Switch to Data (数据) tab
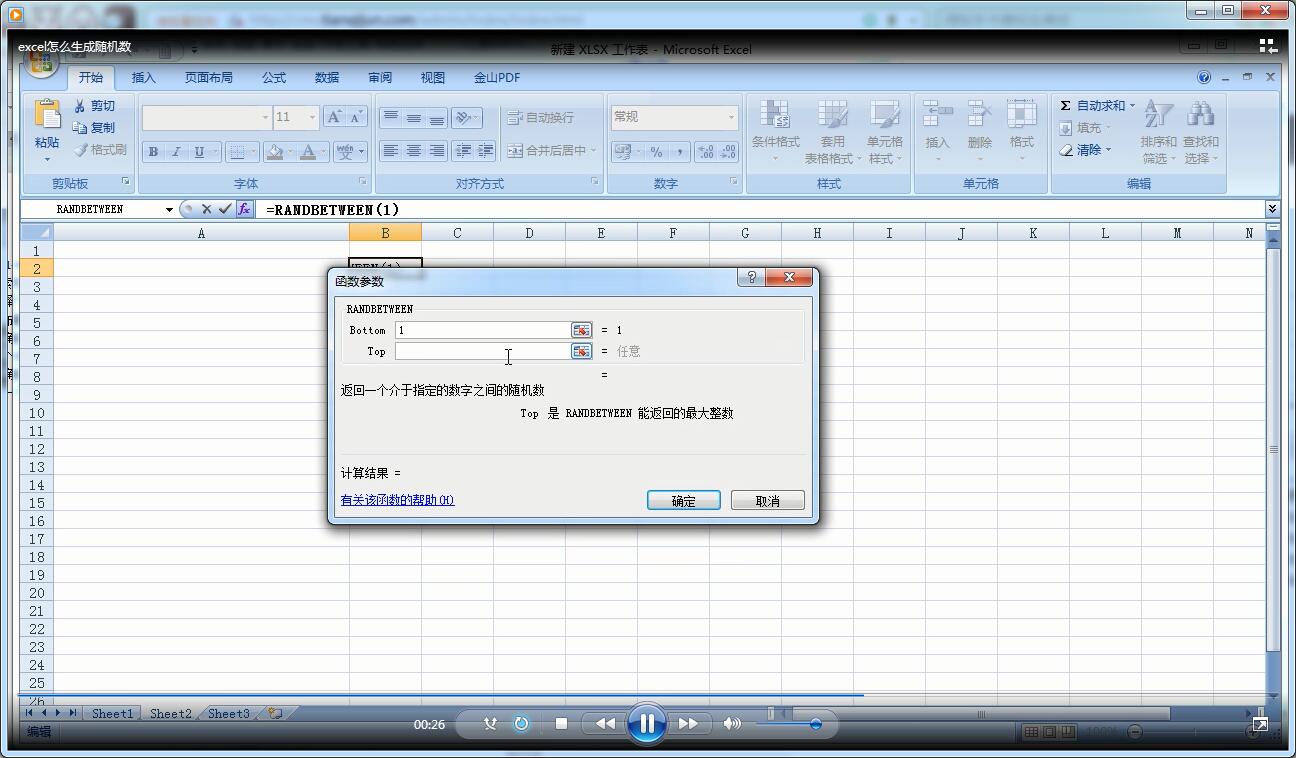 [x=327, y=77]
